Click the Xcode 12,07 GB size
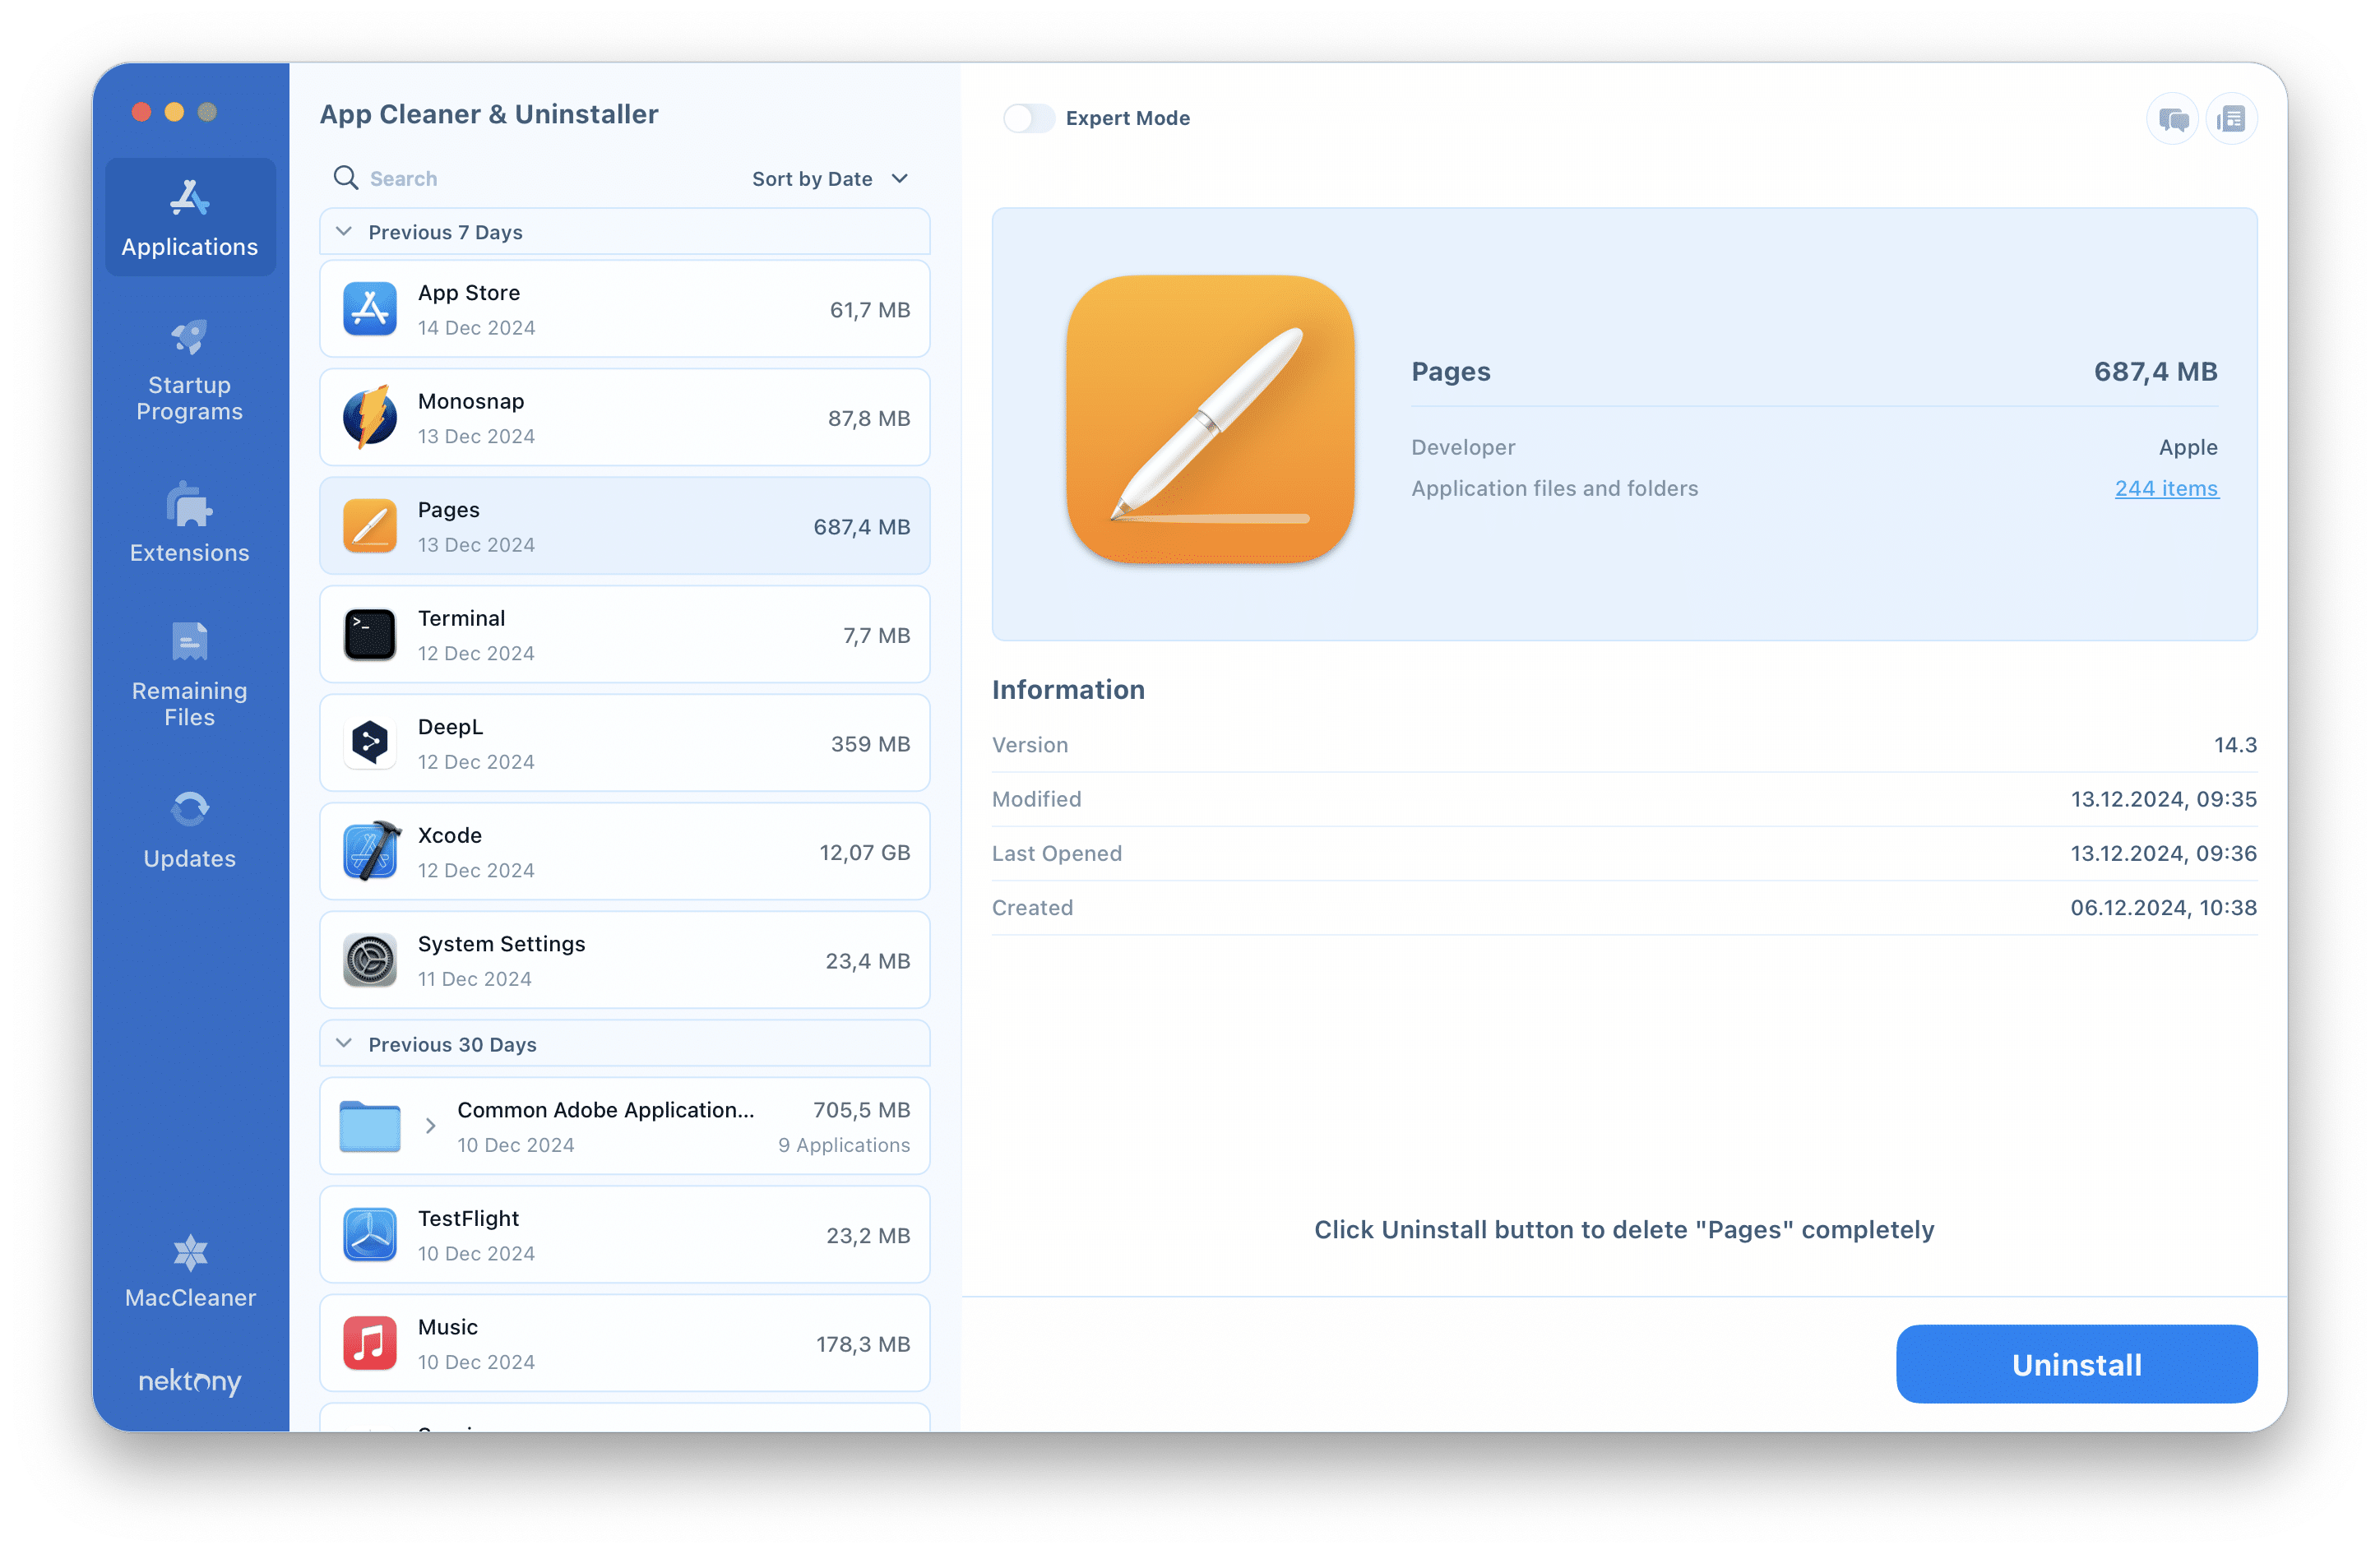Screen dimensions: 2380x1554 865,853
